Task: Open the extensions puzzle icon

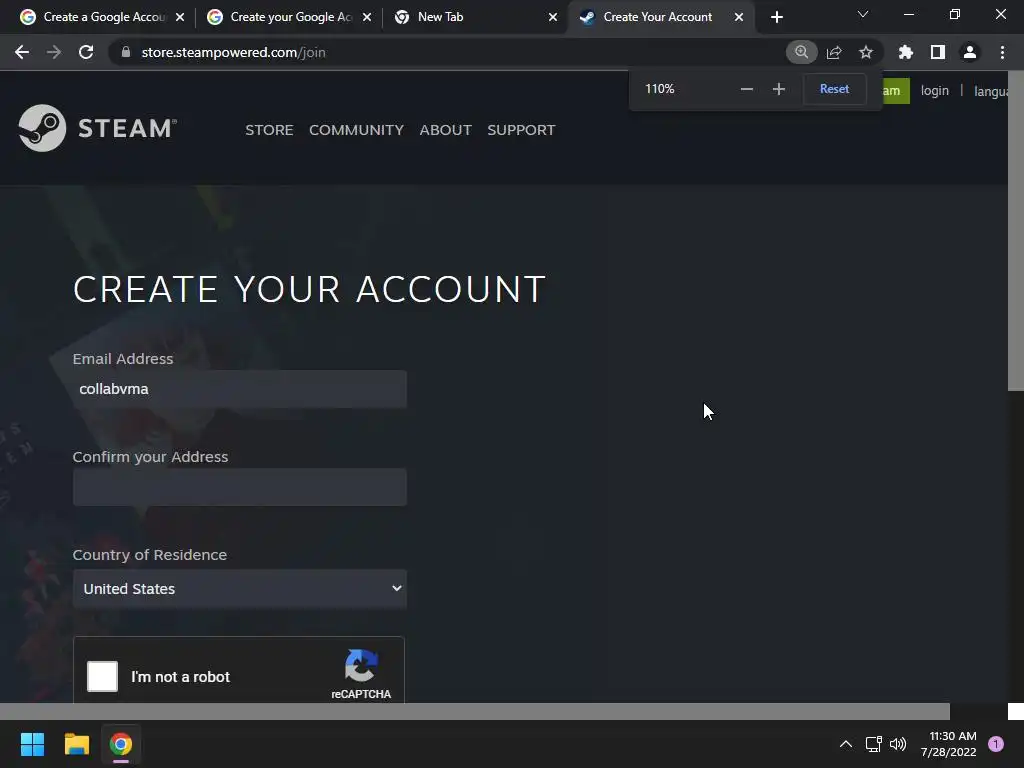Action: tap(906, 52)
